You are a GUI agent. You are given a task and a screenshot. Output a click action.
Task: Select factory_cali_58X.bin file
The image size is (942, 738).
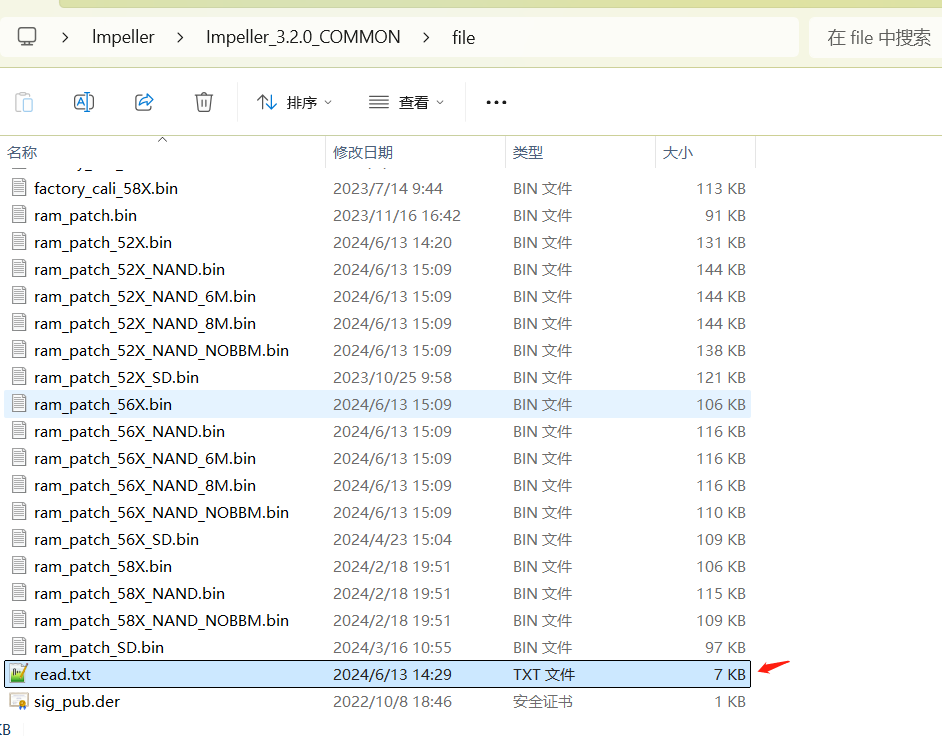click(106, 189)
